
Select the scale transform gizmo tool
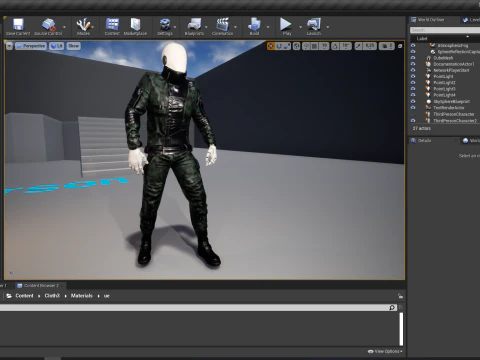click(x=287, y=46)
